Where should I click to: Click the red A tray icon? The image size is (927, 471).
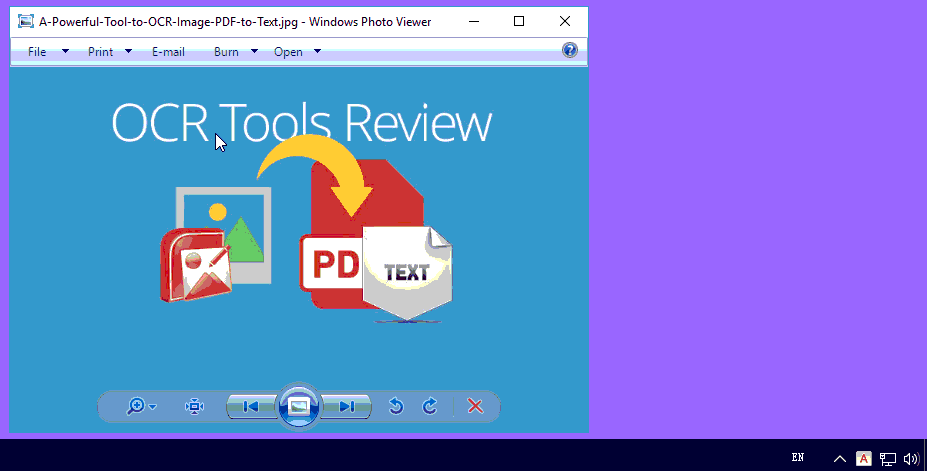click(864, 458)
